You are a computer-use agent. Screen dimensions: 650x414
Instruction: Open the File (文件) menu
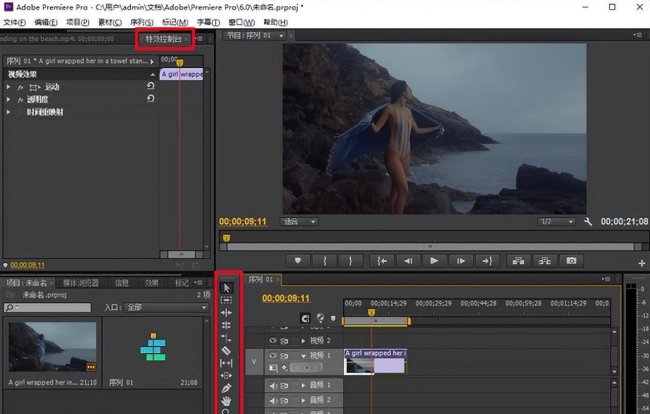[15, 22]
